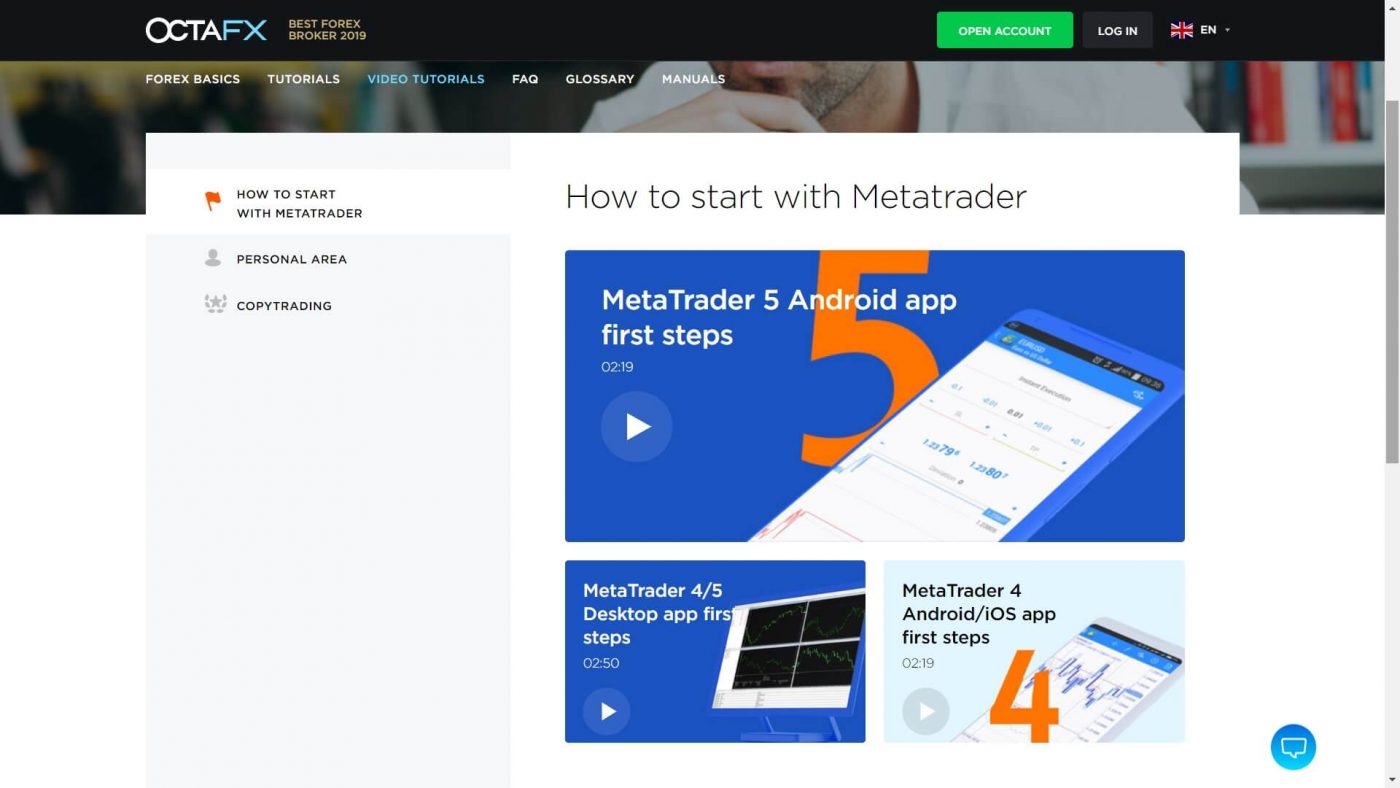Screen dimensions: 1400x788
Task: Expand the EN language dropdown arrow
Action: tap(1227, 30)
